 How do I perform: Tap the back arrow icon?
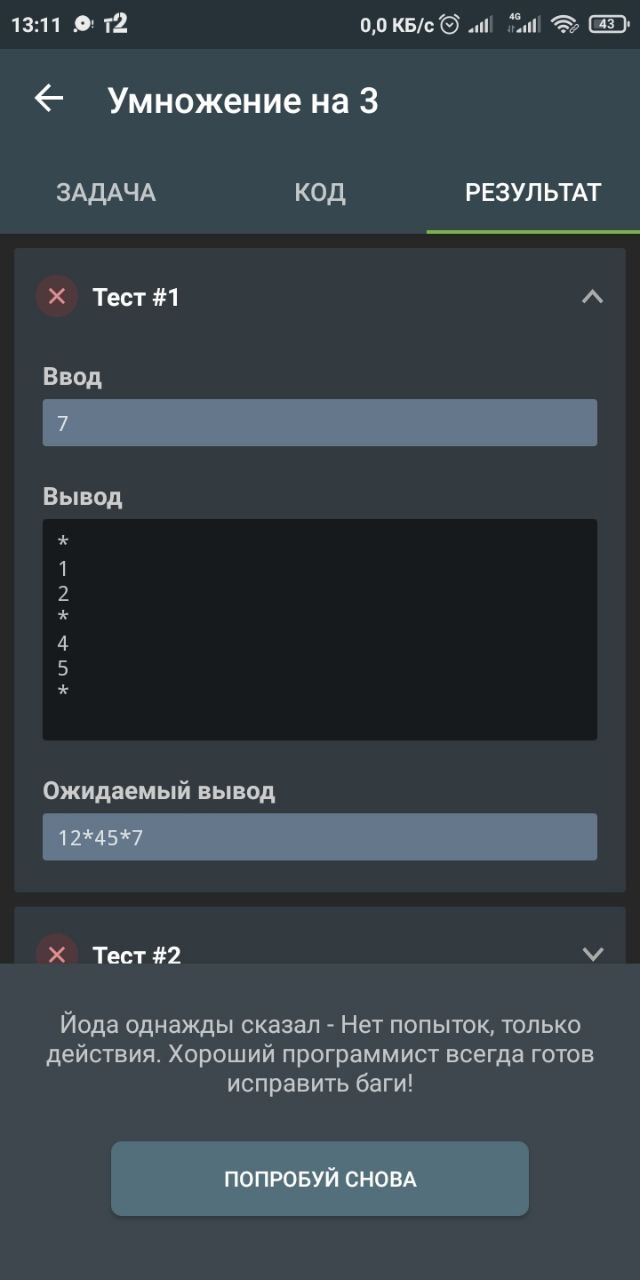point(49,98)
